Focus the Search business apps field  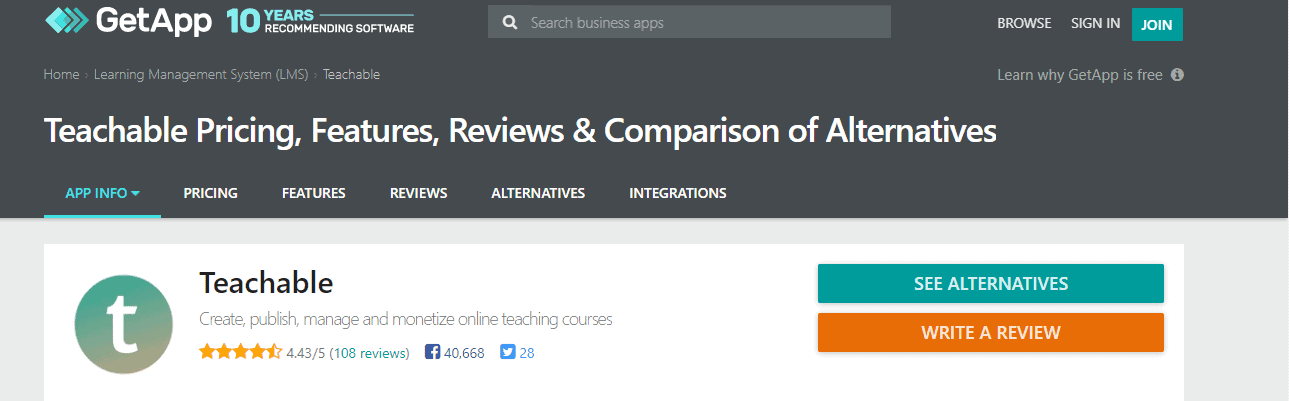point(700,22)
